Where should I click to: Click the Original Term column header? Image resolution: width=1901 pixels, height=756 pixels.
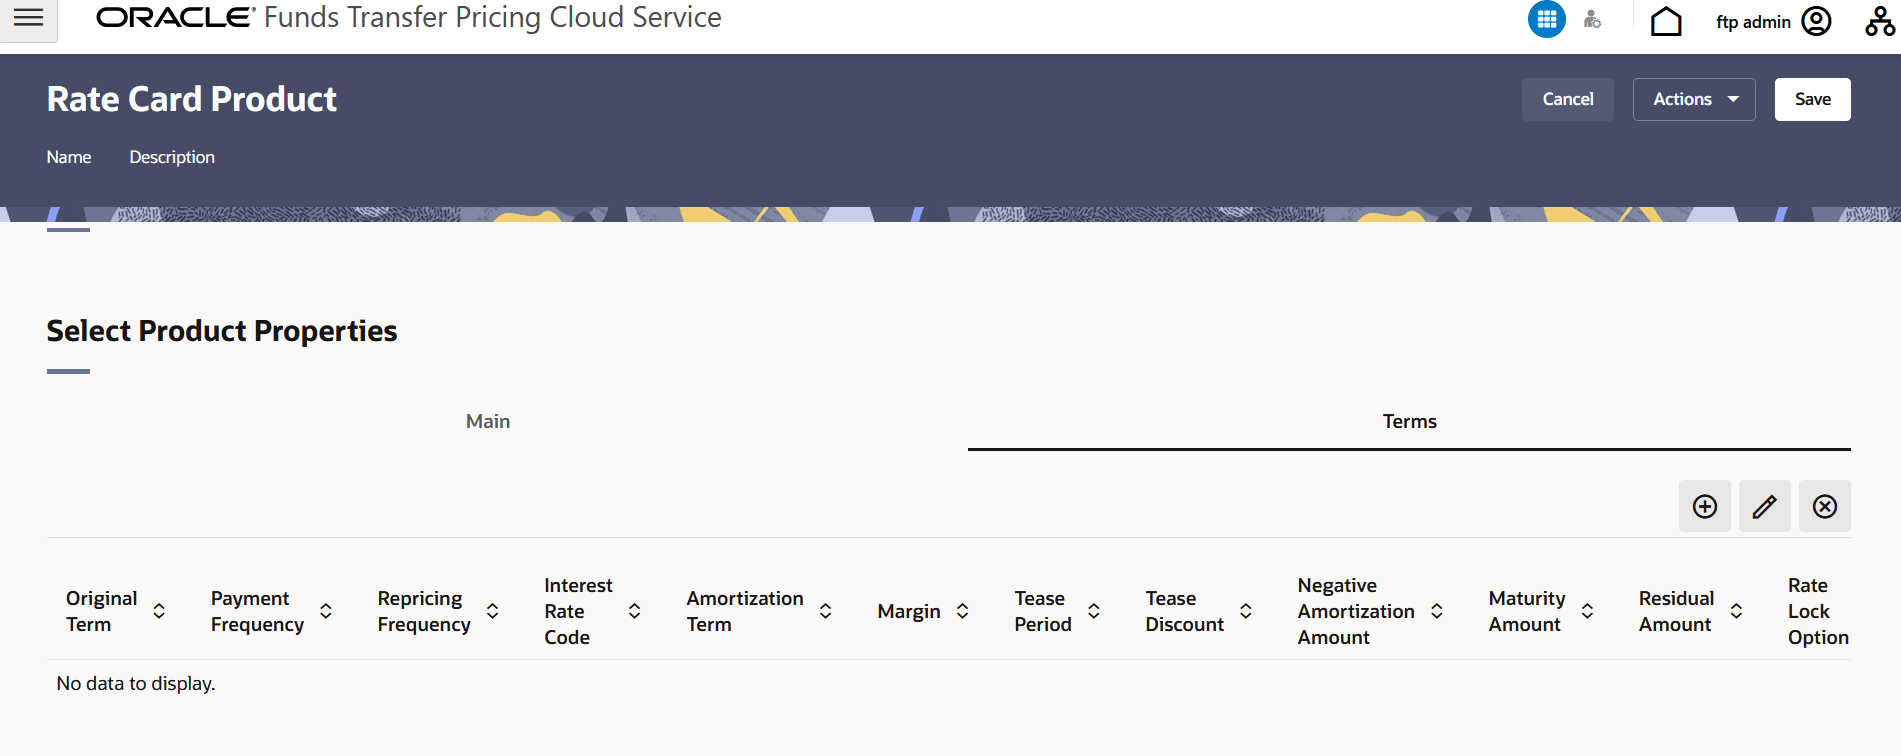(x=101, y=611)
